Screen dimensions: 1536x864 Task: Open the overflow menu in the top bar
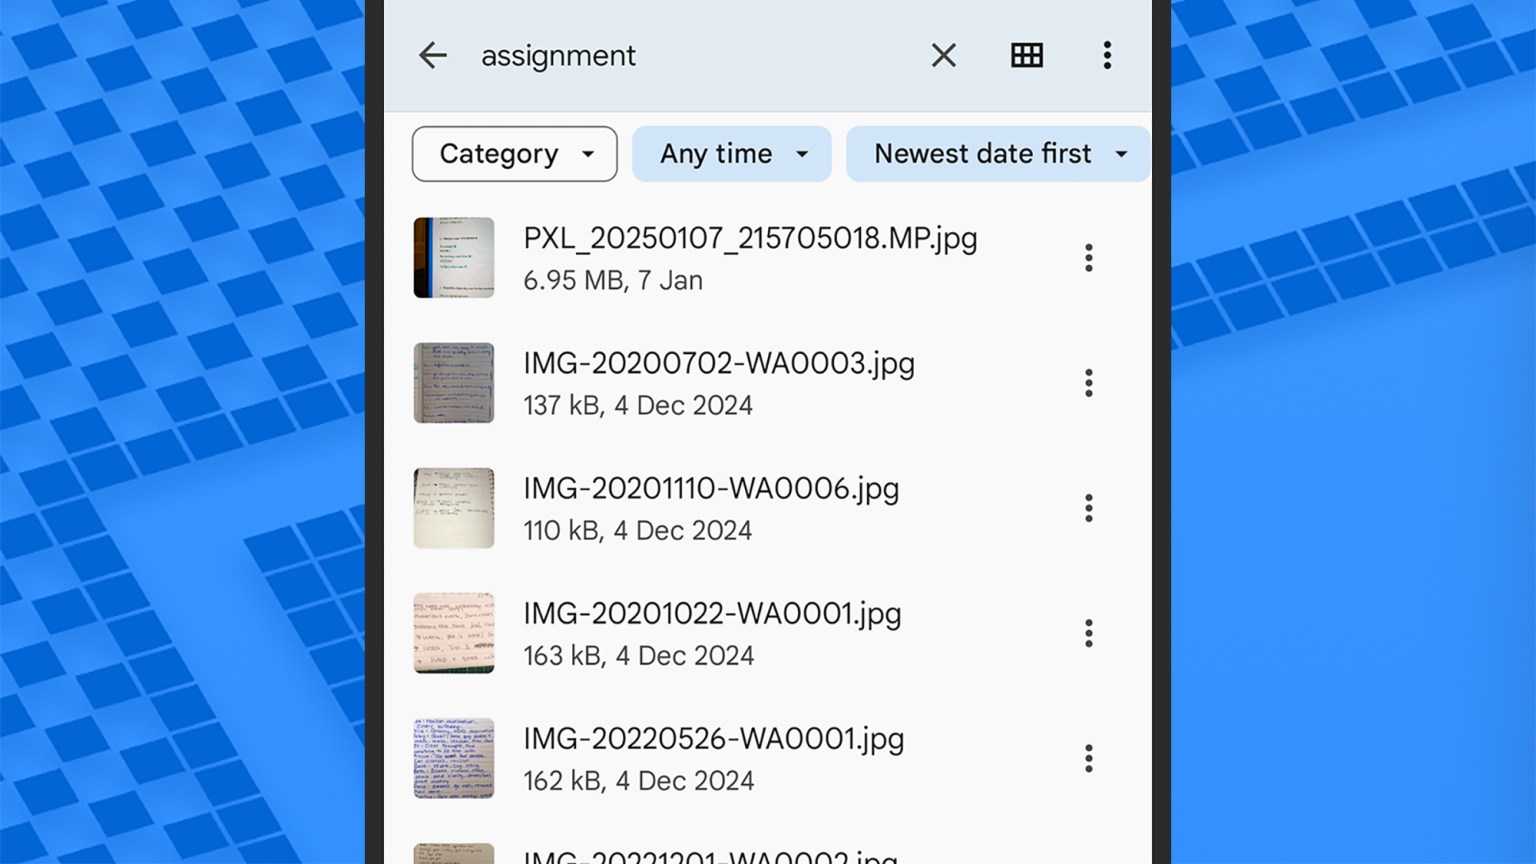1107,55
